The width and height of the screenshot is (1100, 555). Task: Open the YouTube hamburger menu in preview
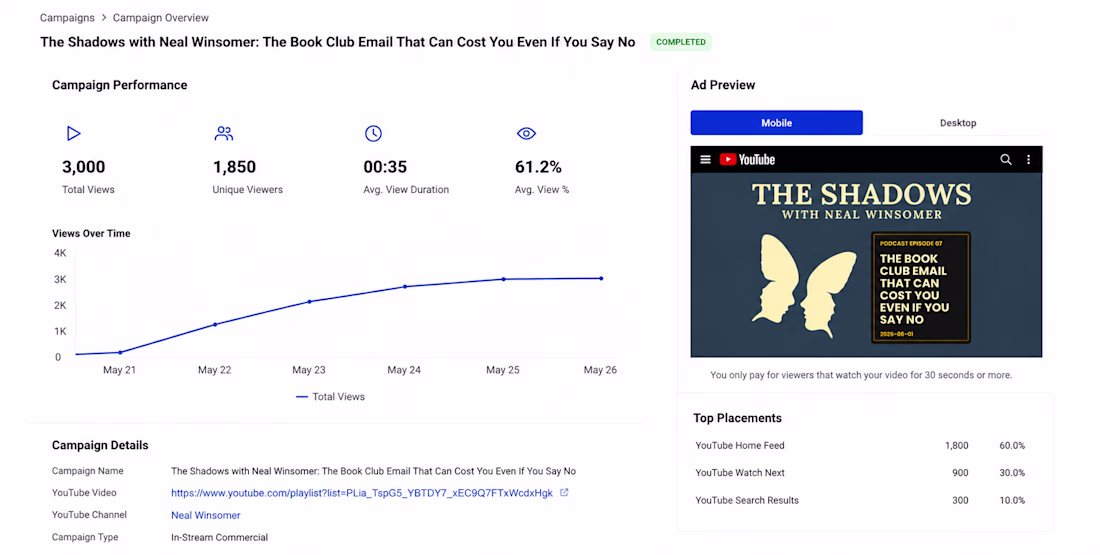[706, 160]
